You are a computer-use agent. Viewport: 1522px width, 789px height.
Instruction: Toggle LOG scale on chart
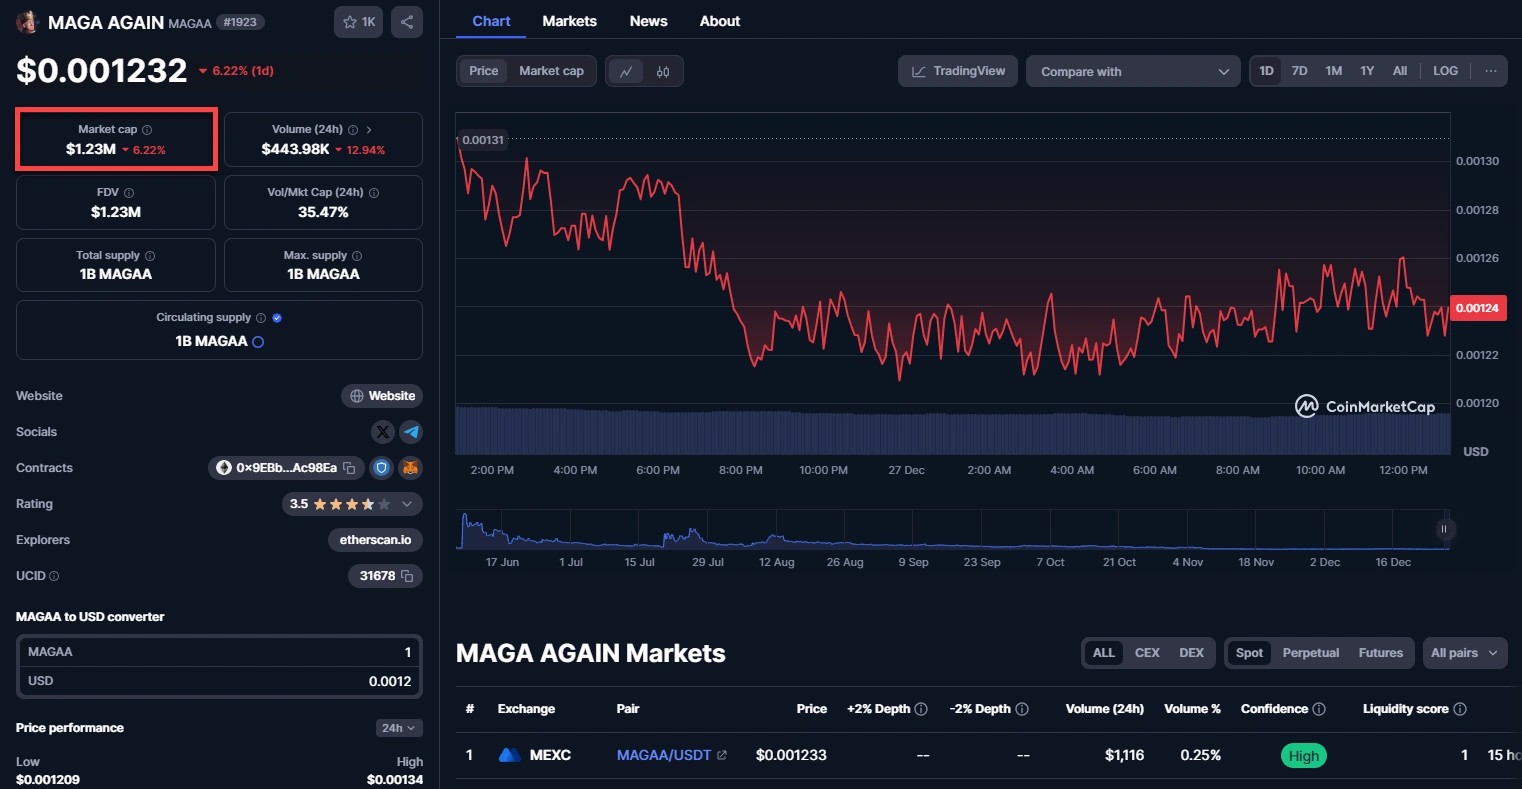point(1445,71)
